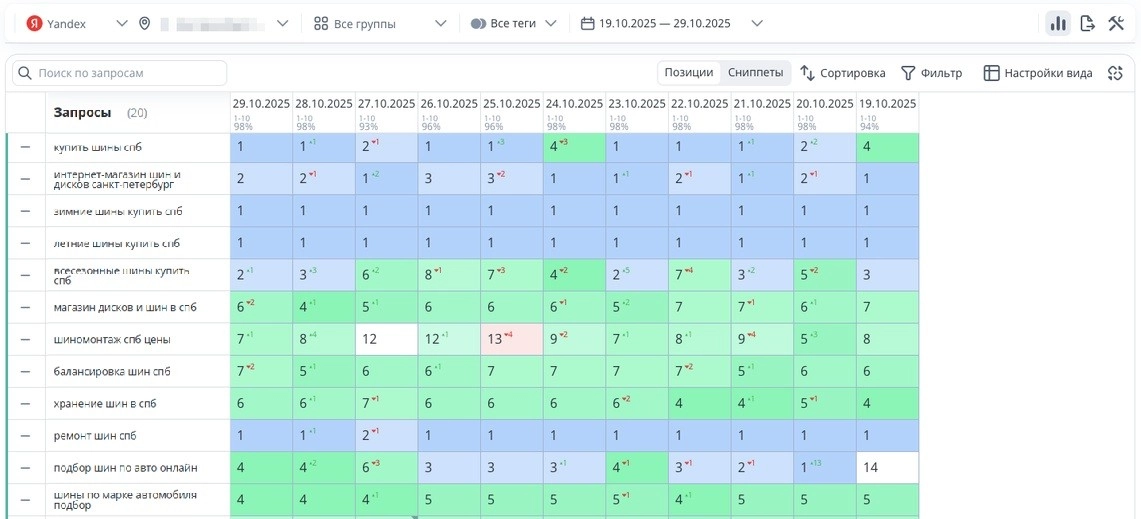Click the calendar icon by date range
The height and width of the screenshot is (519, 1141).
pos(588,23)
